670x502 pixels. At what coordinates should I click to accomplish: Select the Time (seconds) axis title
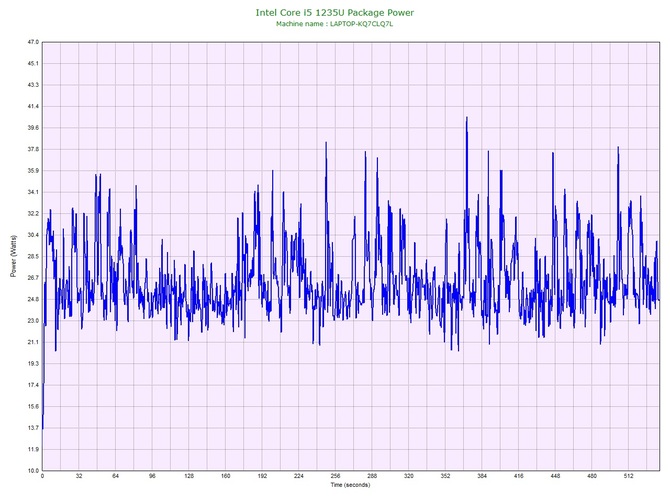350,485
